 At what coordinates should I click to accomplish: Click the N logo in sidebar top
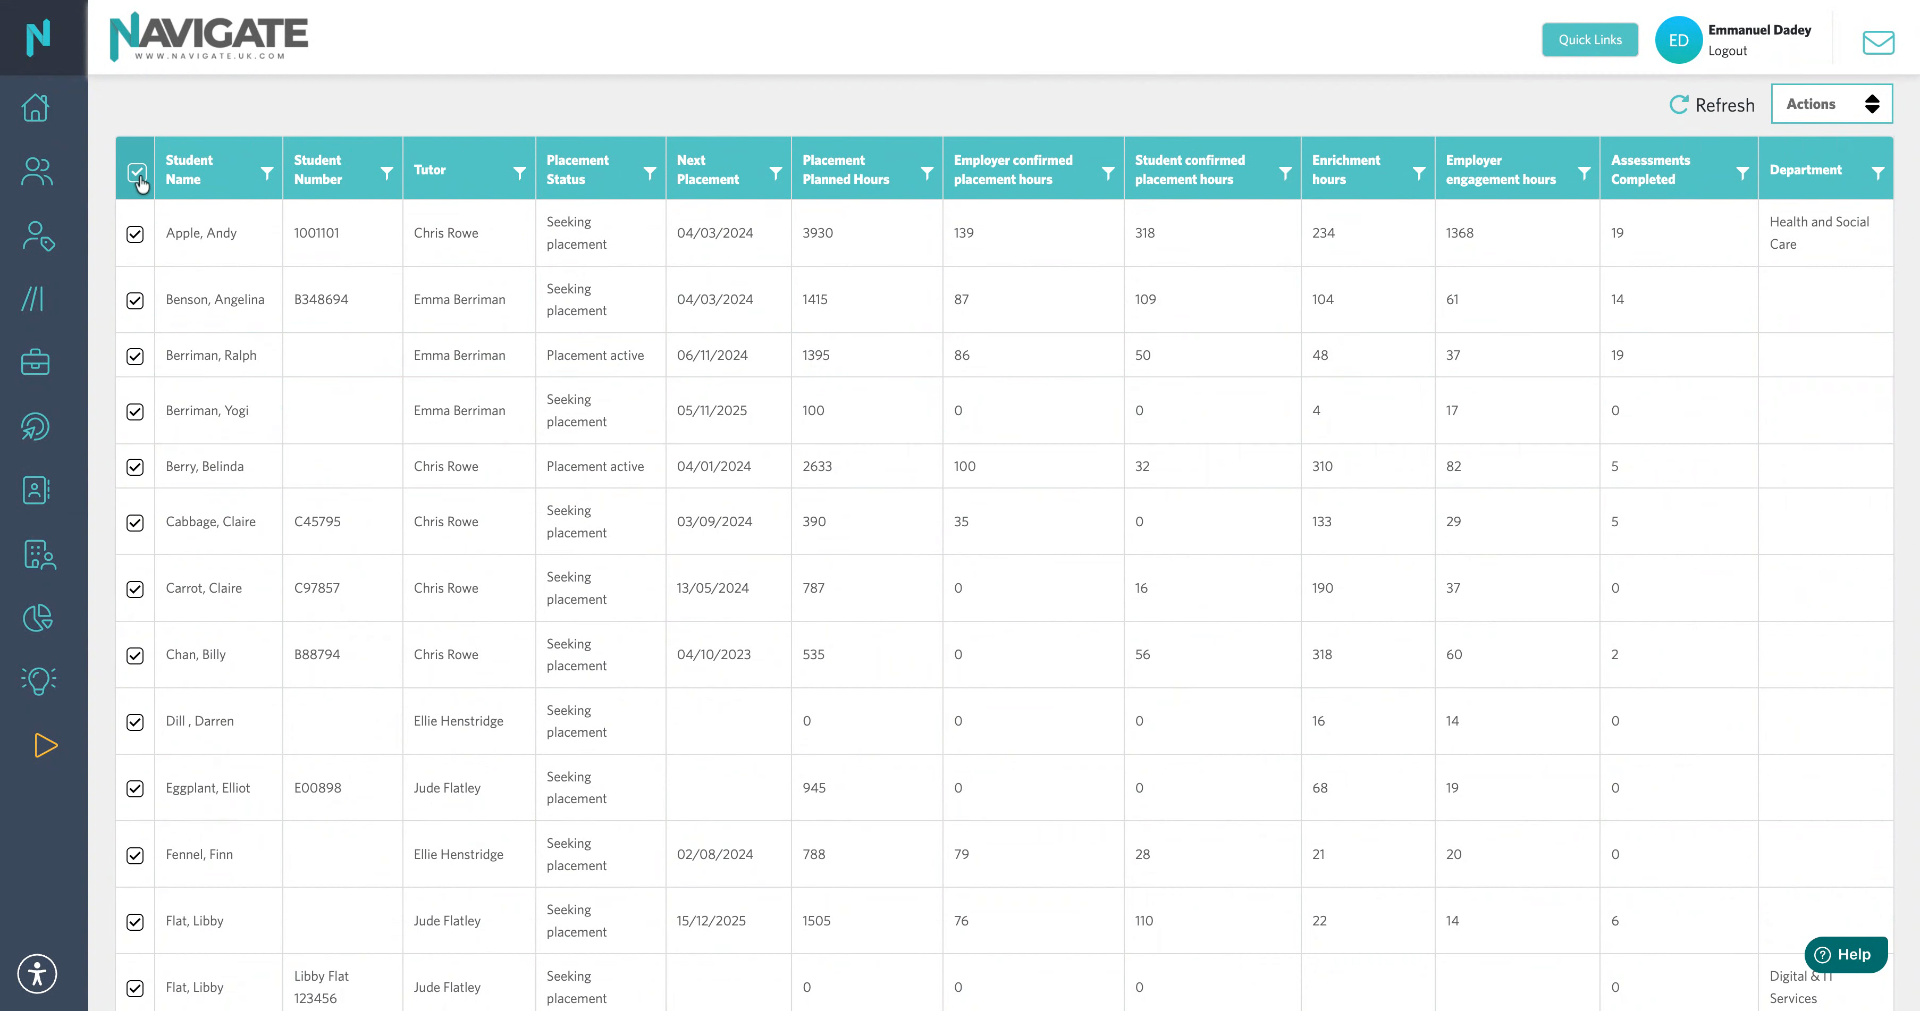coord(38,38)
